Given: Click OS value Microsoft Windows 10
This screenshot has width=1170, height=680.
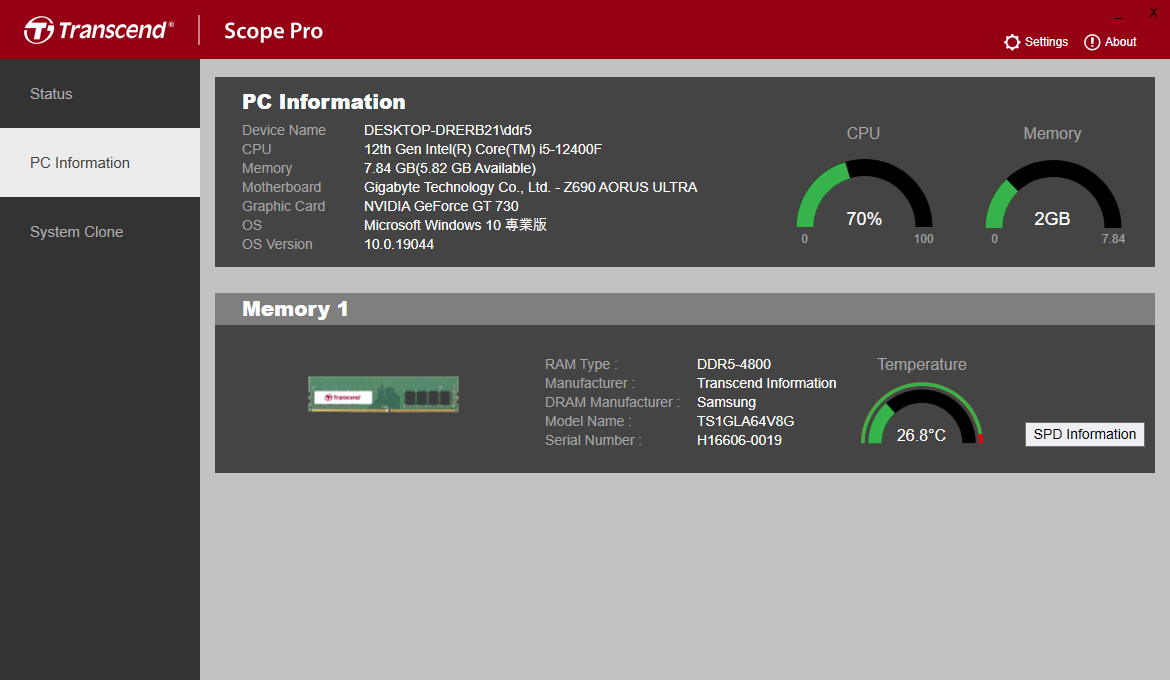Looking at the screenshot, I should (x=455, y=225).
